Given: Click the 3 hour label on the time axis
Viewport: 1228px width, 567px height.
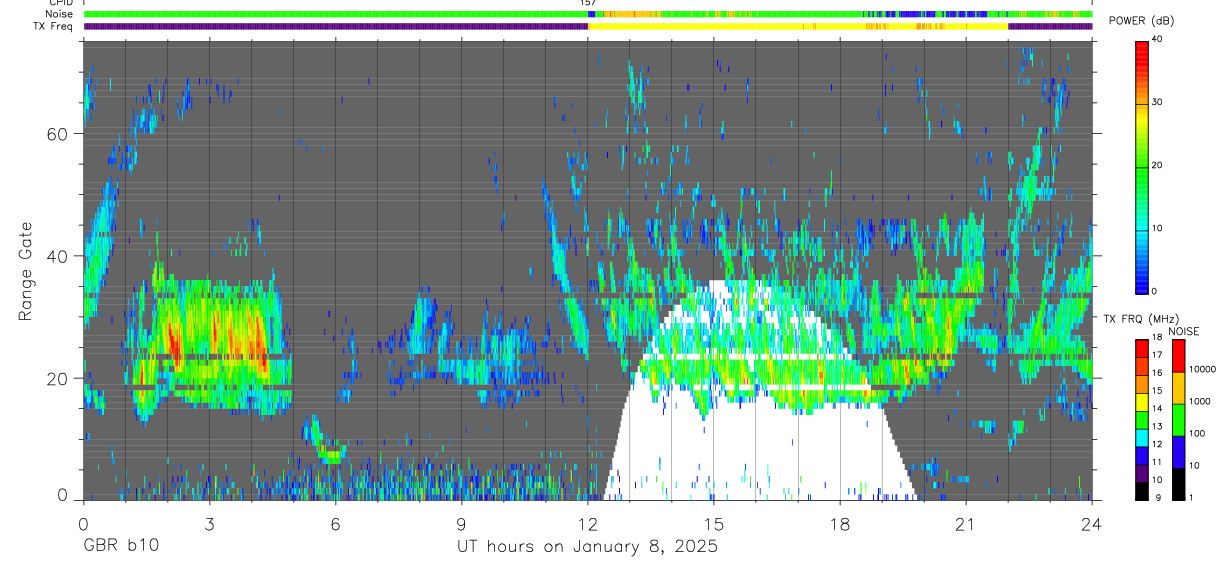Looking at the screenshot, I should (209, 524).
